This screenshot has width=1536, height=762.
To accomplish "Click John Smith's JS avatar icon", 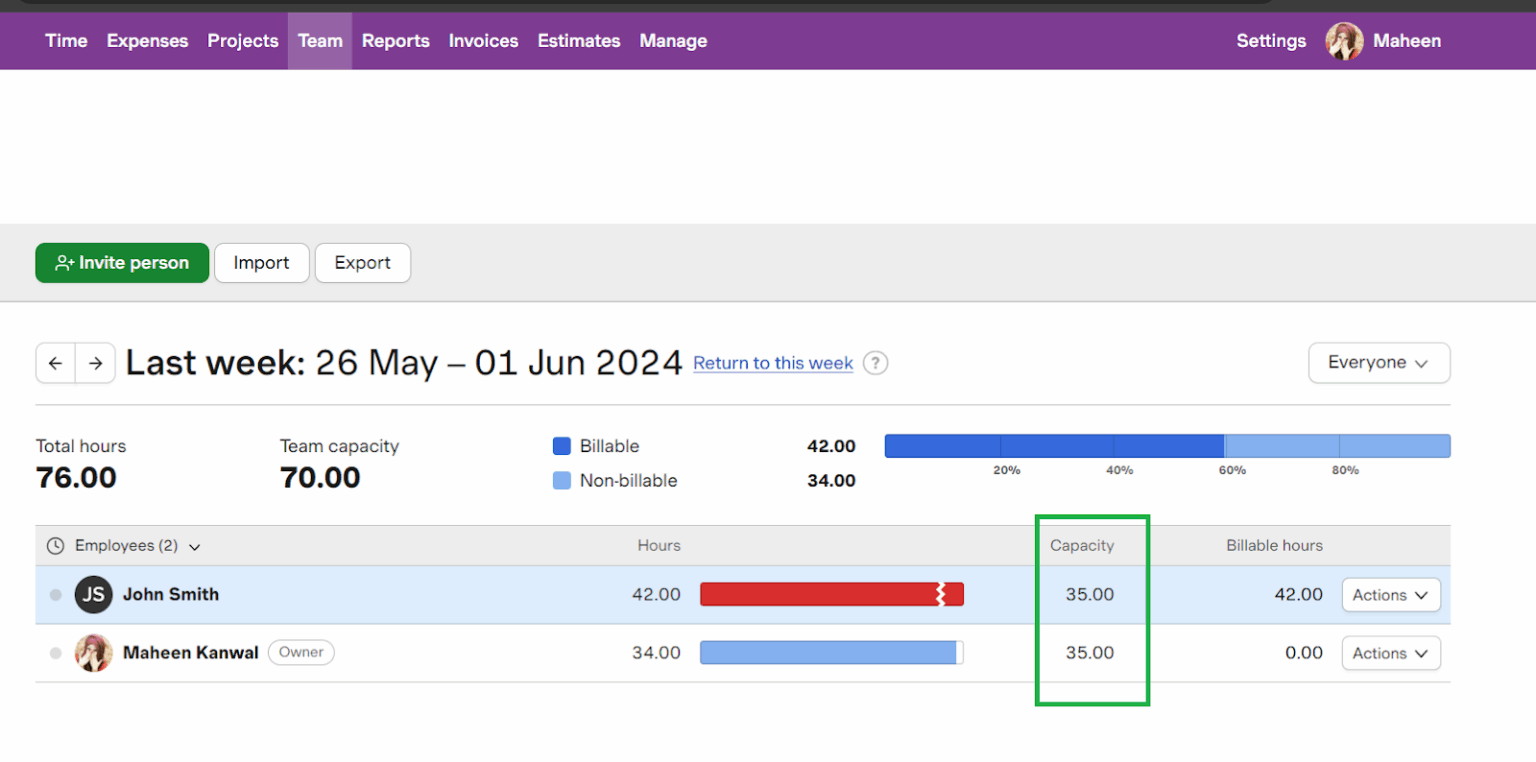I will (93, 594).
